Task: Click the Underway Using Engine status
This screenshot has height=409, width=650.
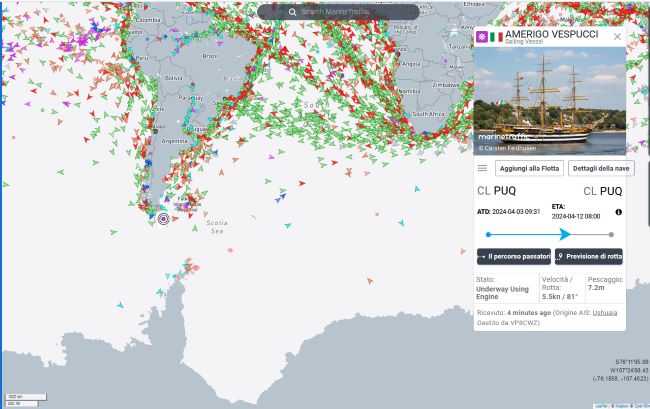Action: pos(502,293)
